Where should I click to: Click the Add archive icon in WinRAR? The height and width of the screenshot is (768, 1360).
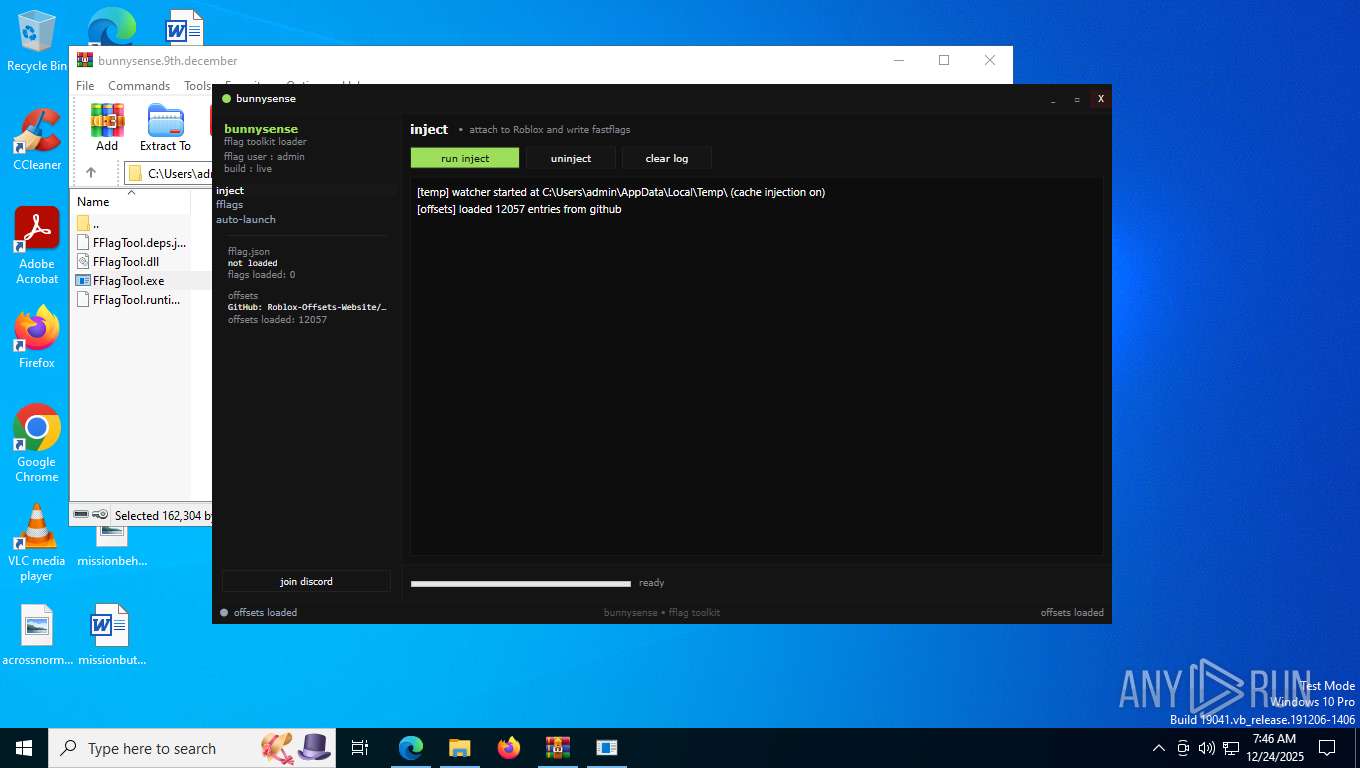point(107,127)
